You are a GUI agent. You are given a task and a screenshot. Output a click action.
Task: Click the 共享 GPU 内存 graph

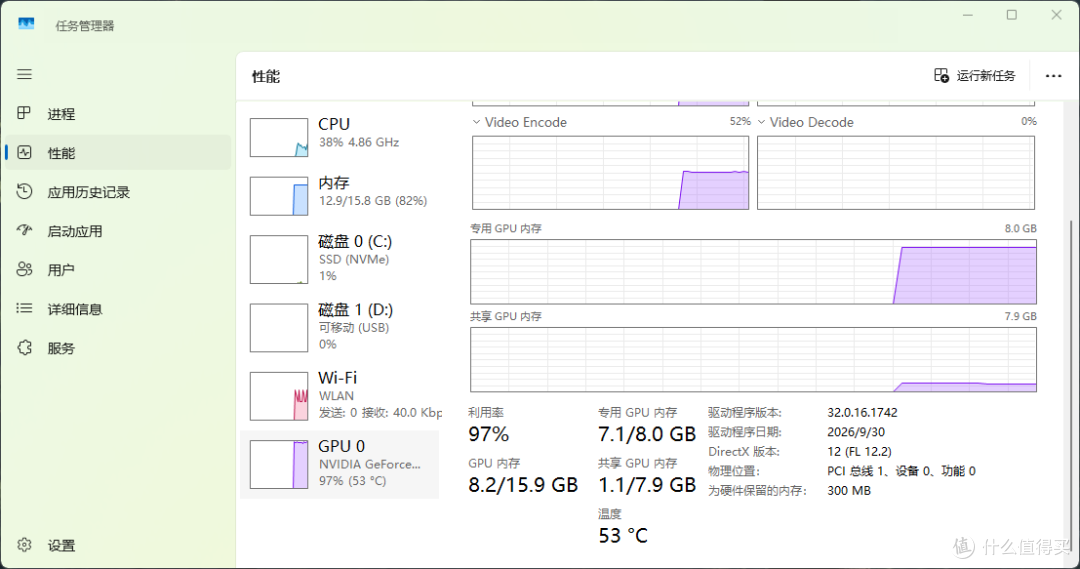(754, 360)
